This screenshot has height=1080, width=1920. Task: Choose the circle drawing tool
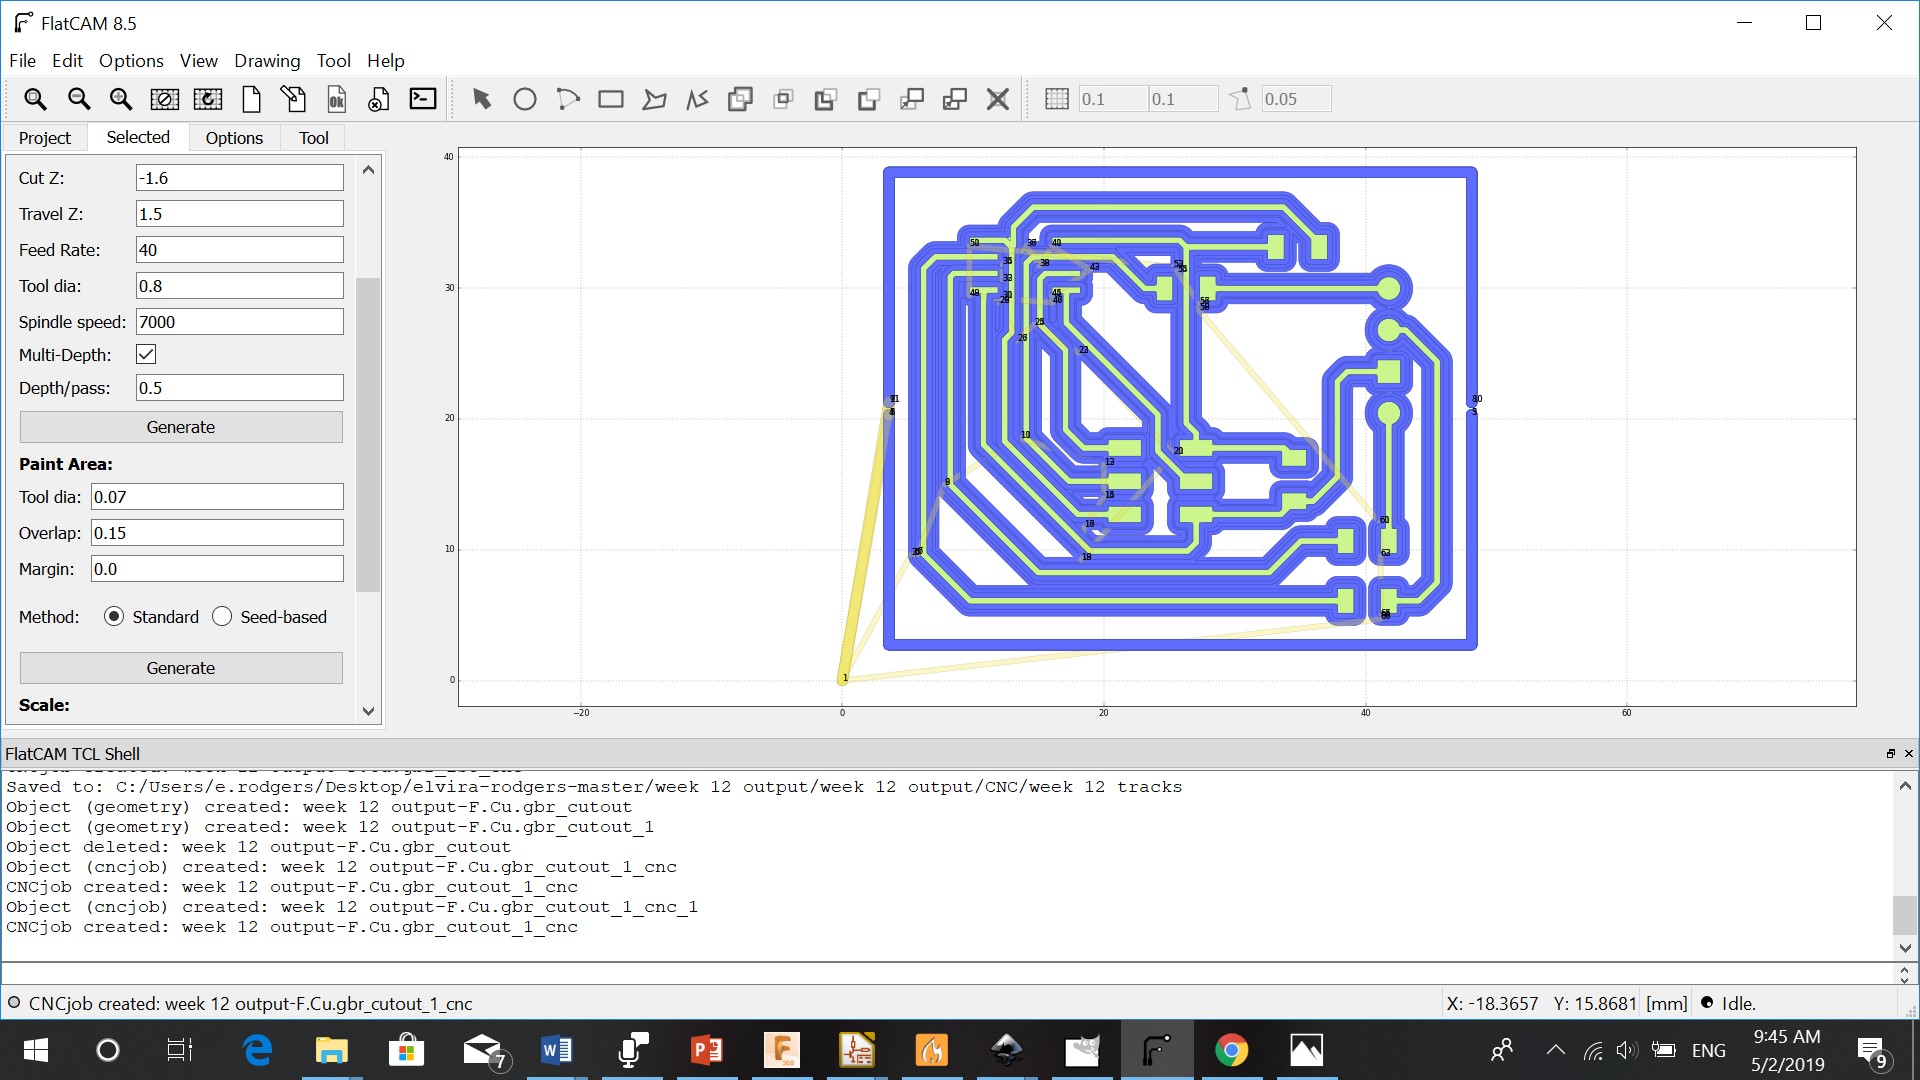tap(524, 99)
